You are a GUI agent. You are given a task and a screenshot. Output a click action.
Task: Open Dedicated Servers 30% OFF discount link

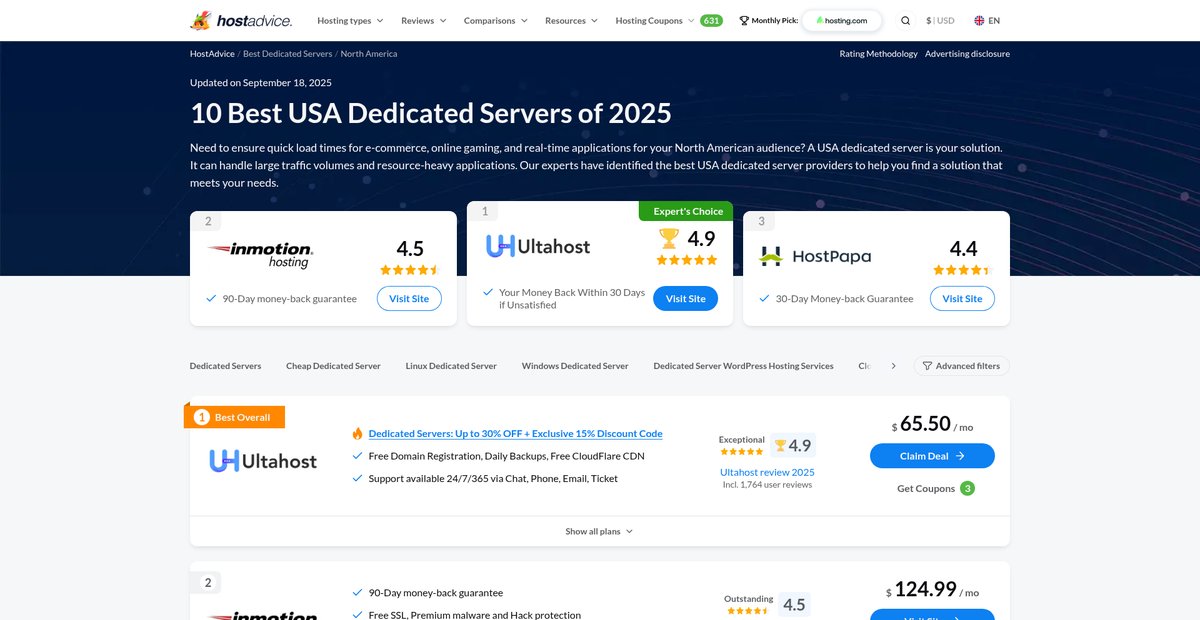pos(515,433)
